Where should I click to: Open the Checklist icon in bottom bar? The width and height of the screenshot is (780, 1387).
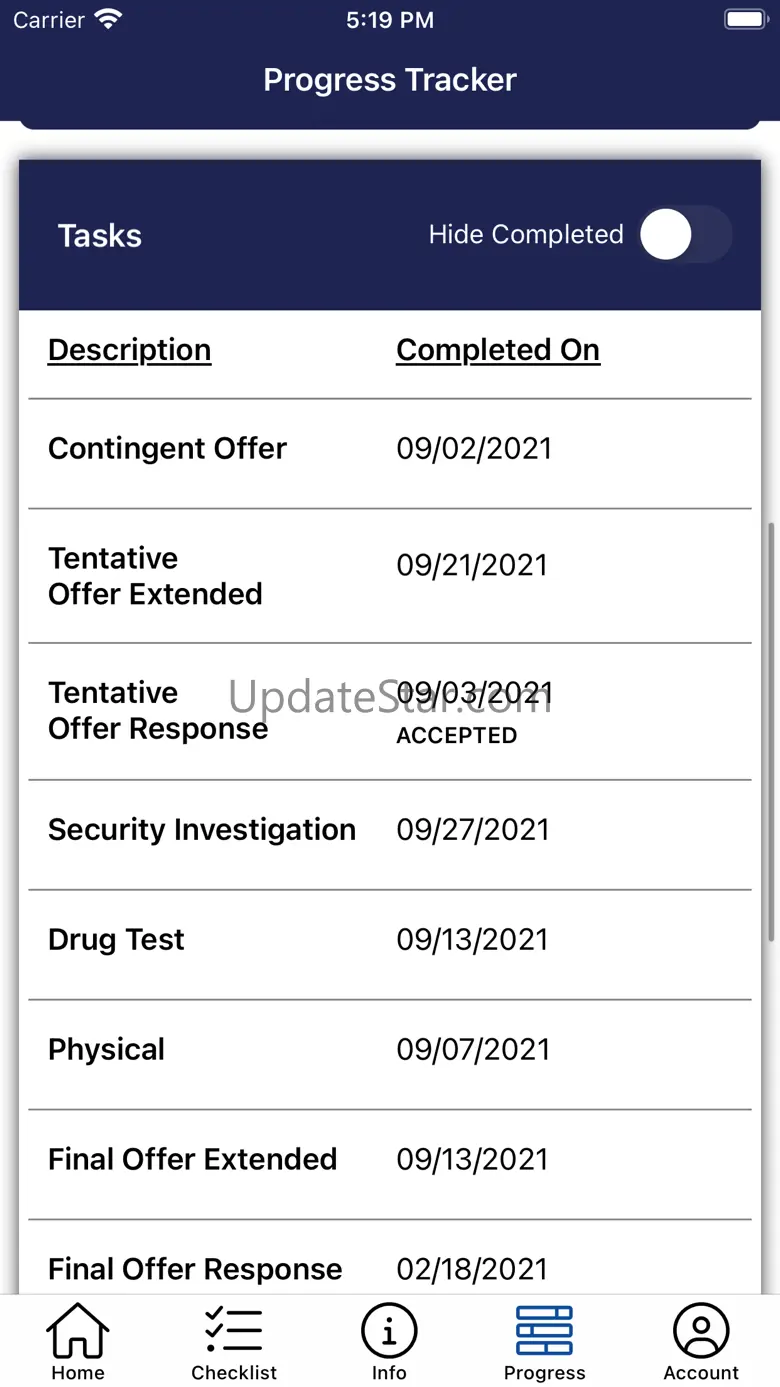point(234,1331)
